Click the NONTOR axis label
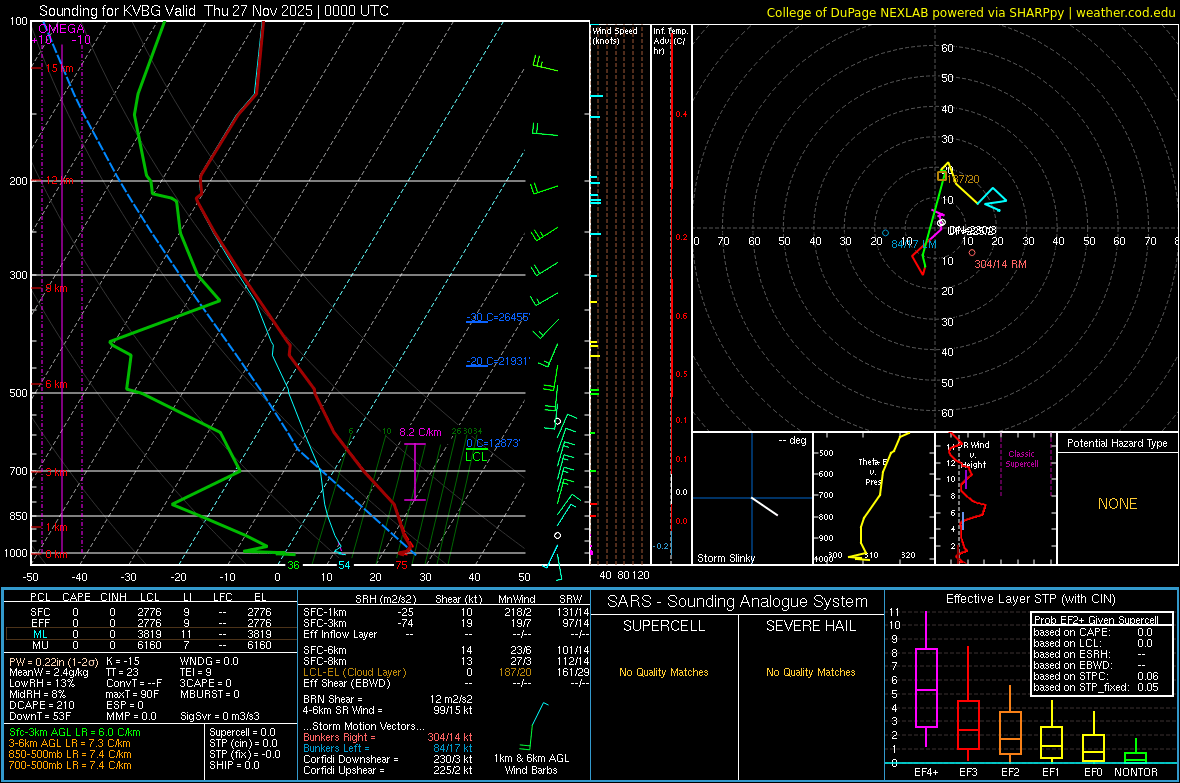This screenshot has height=783, width=1180. pos(1136,772)
